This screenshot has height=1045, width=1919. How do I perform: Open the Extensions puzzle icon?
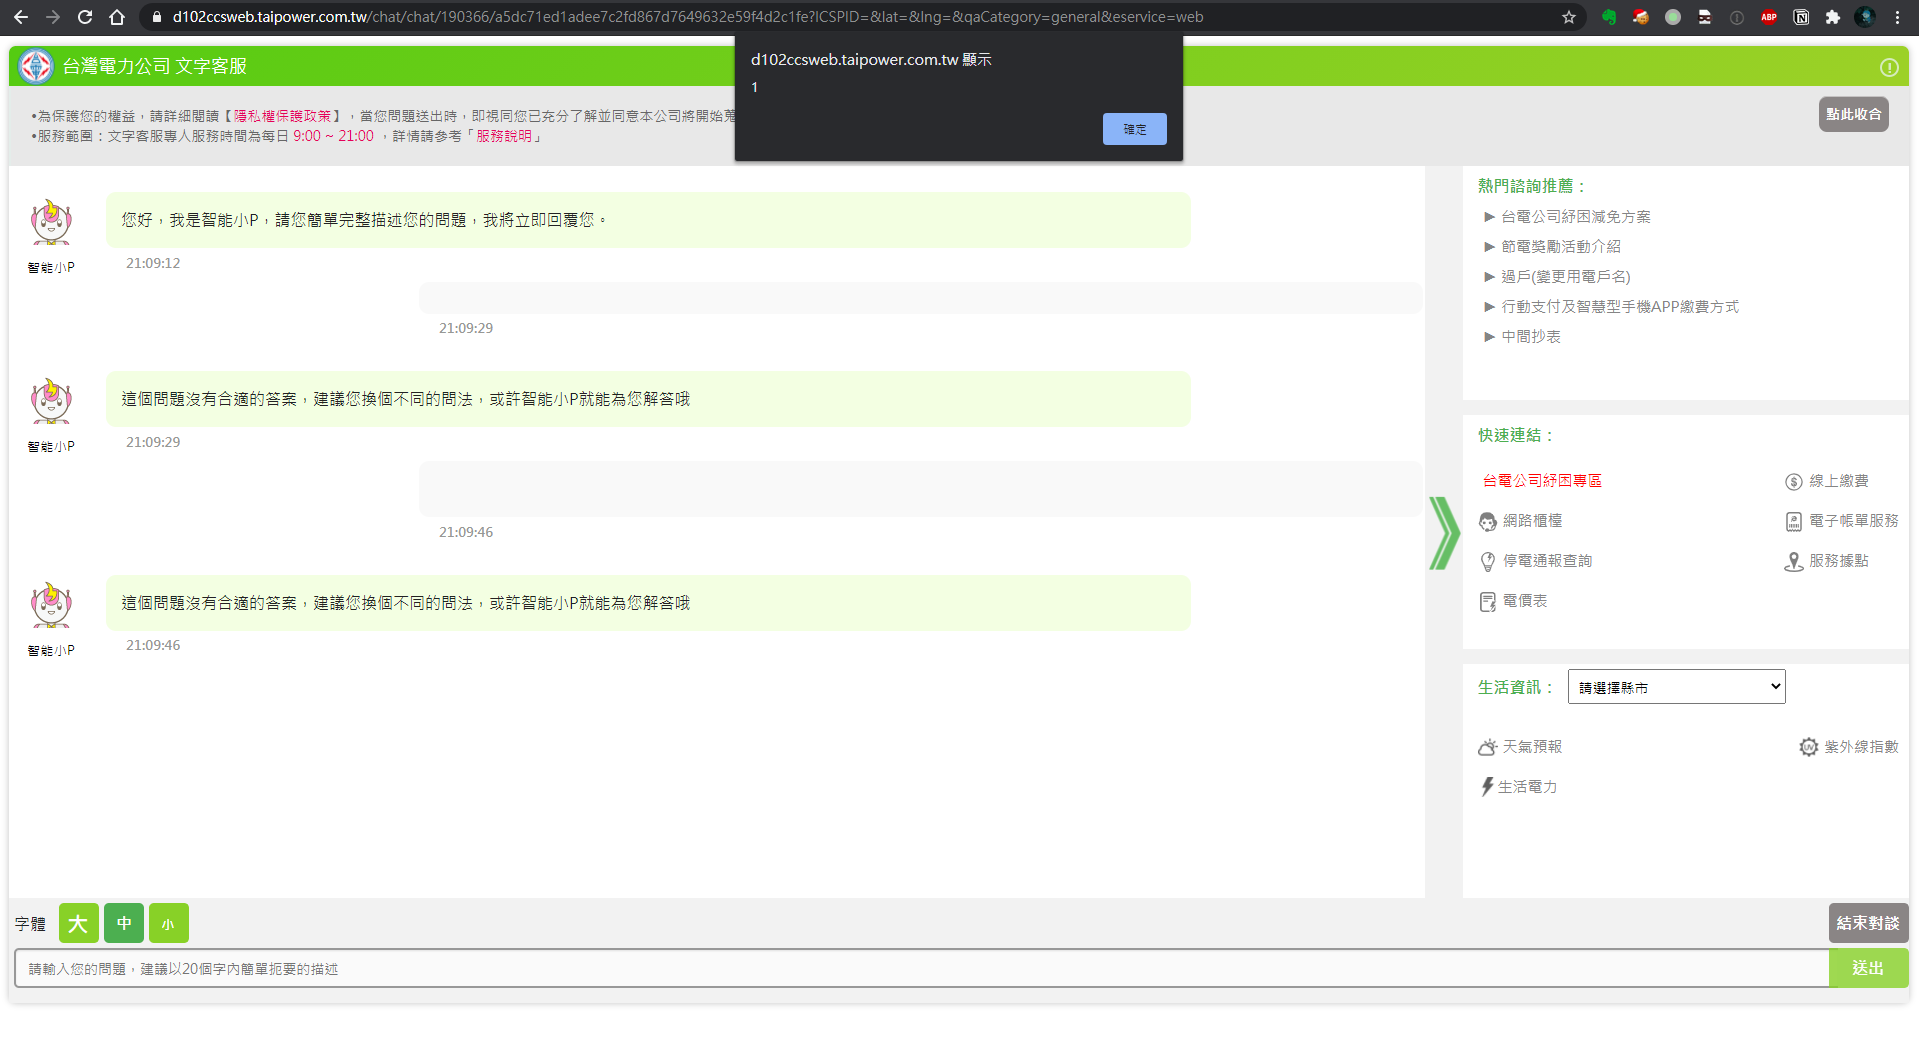[x=1833, y=17]
